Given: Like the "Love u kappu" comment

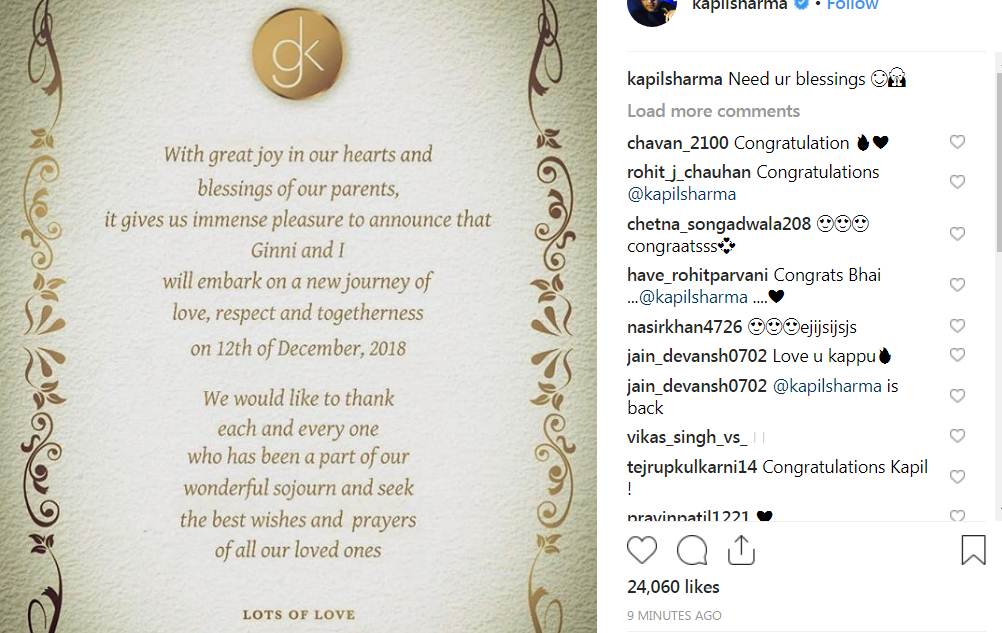Looking at the screenshot, I should tap(957, 355).
